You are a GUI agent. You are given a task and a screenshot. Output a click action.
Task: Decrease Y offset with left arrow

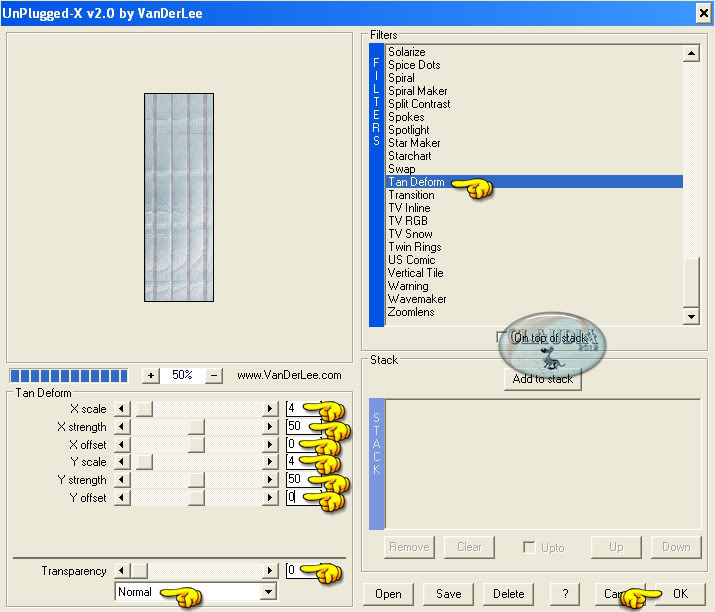click(x=122, y=498)
